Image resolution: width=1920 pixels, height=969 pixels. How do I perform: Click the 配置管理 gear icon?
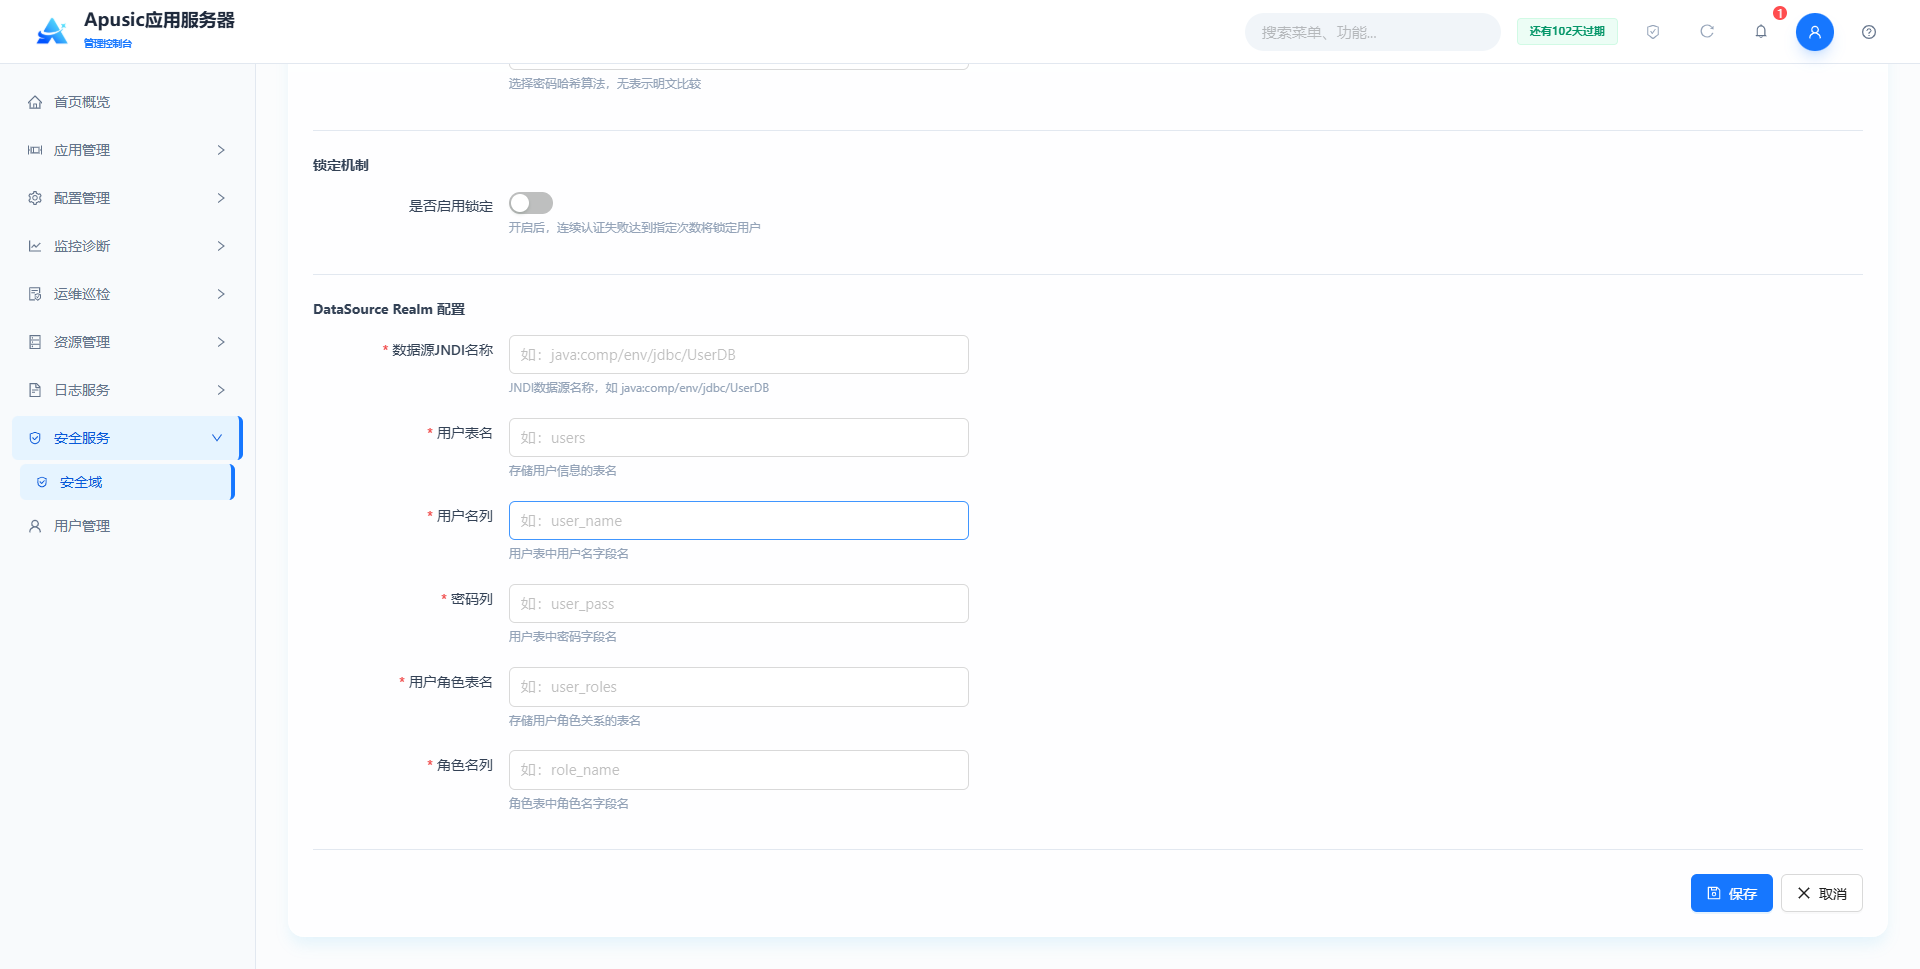click(x=35, y=198)
